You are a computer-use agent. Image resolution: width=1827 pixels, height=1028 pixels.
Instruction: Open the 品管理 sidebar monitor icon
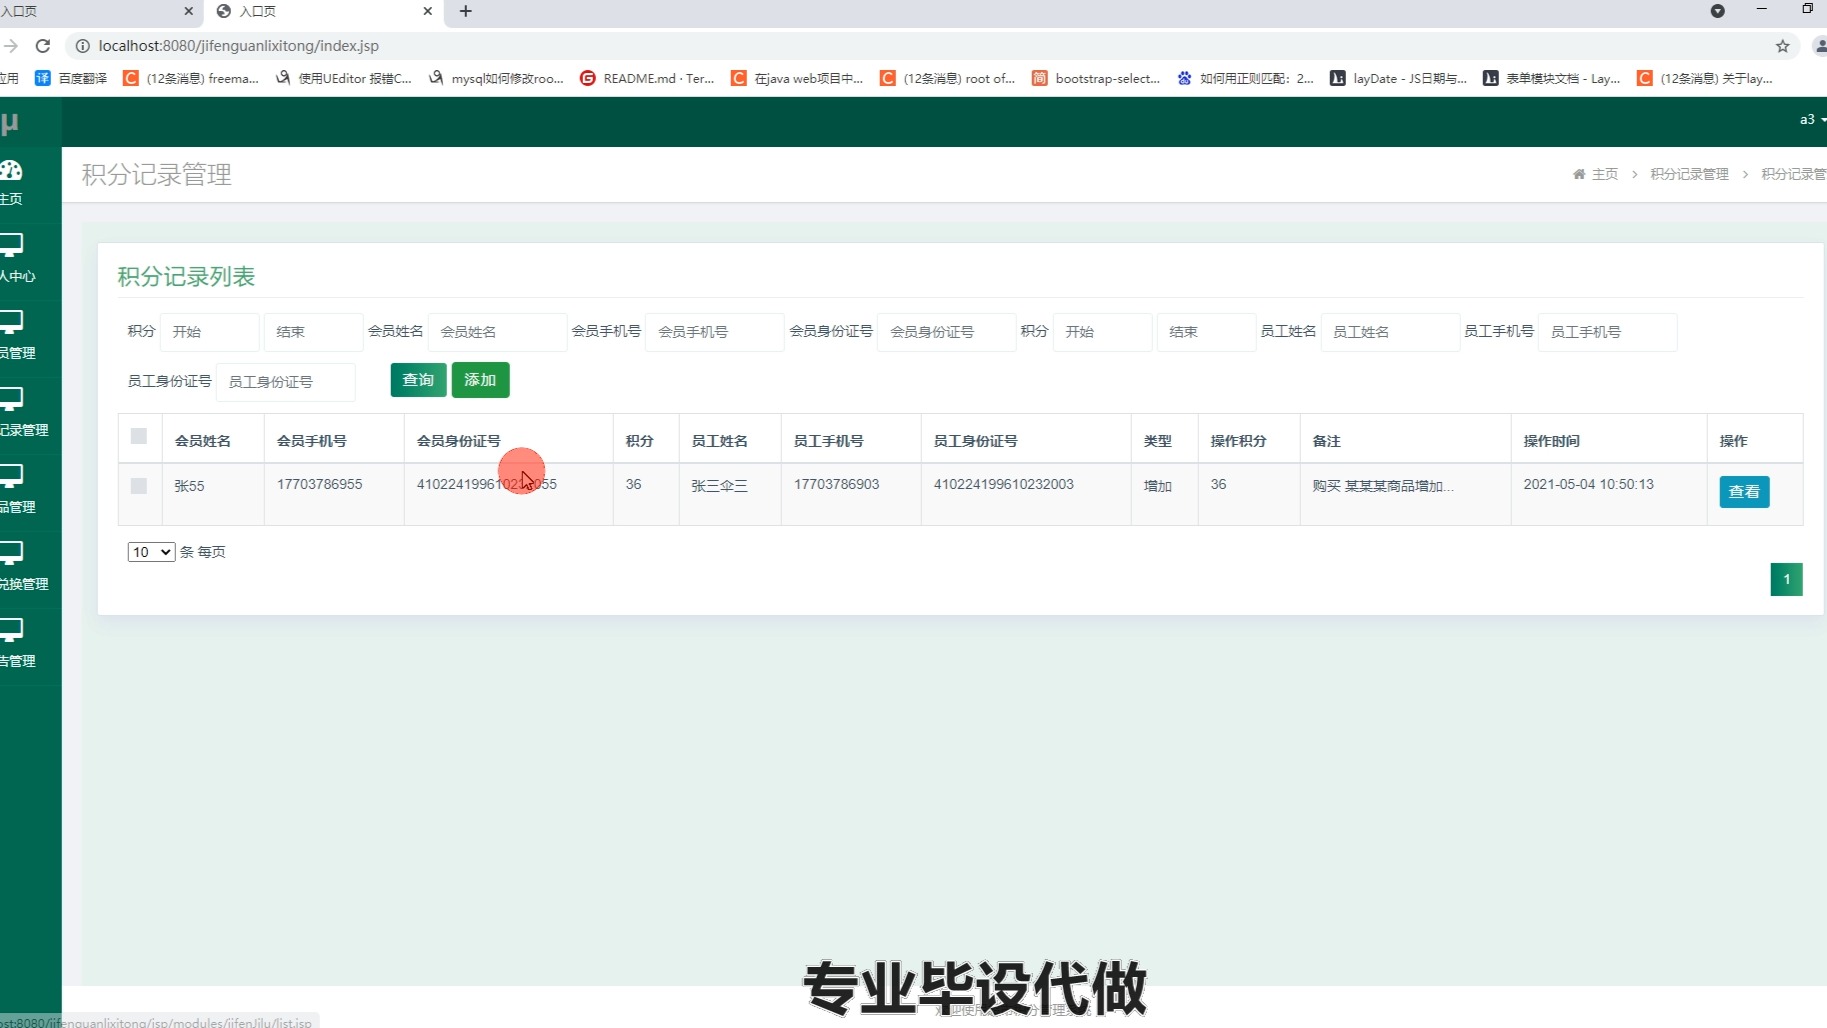tap(11, 476)
